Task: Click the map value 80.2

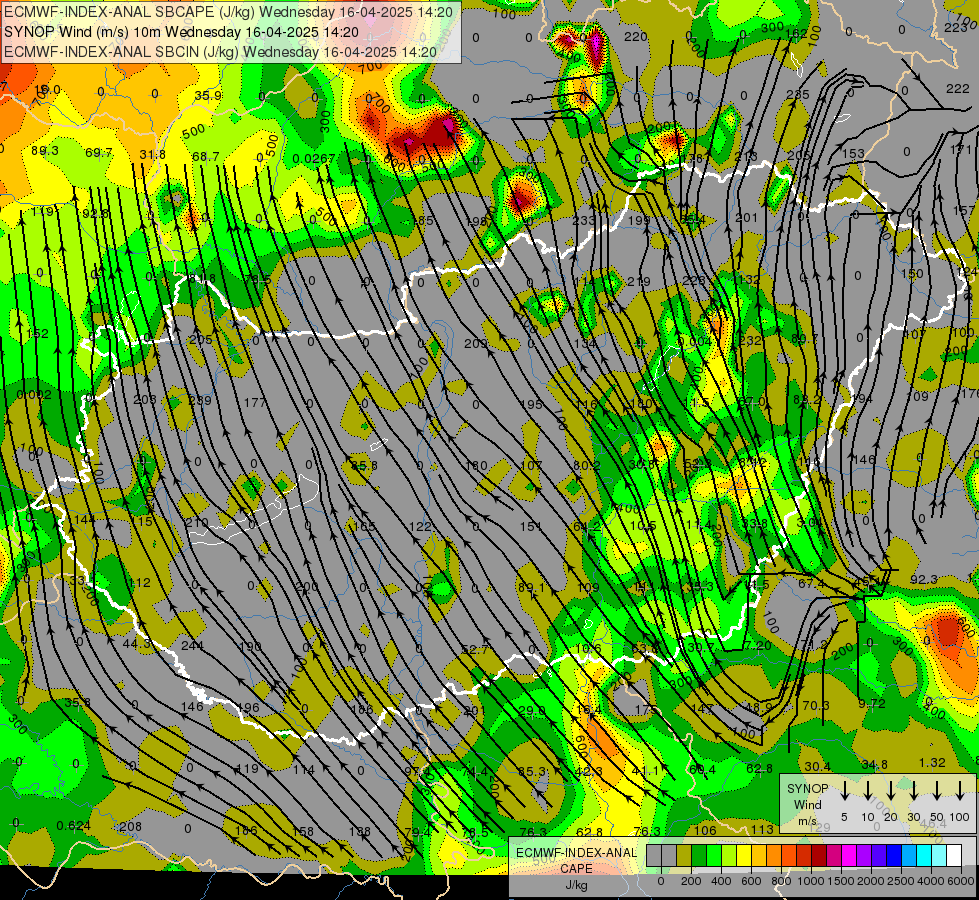Action: click(586, 465)
